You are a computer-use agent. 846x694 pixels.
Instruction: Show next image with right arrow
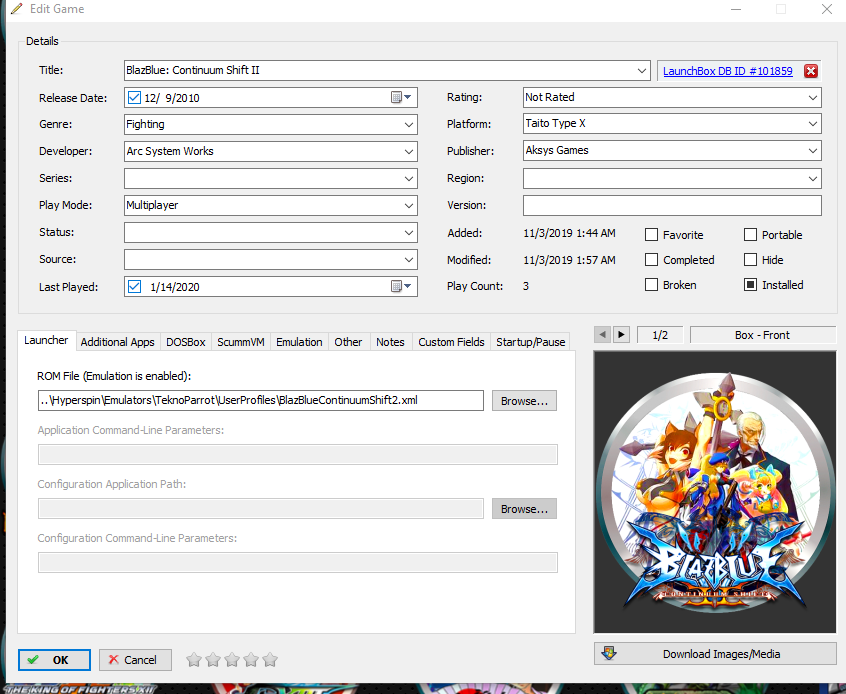coord(621,335)
